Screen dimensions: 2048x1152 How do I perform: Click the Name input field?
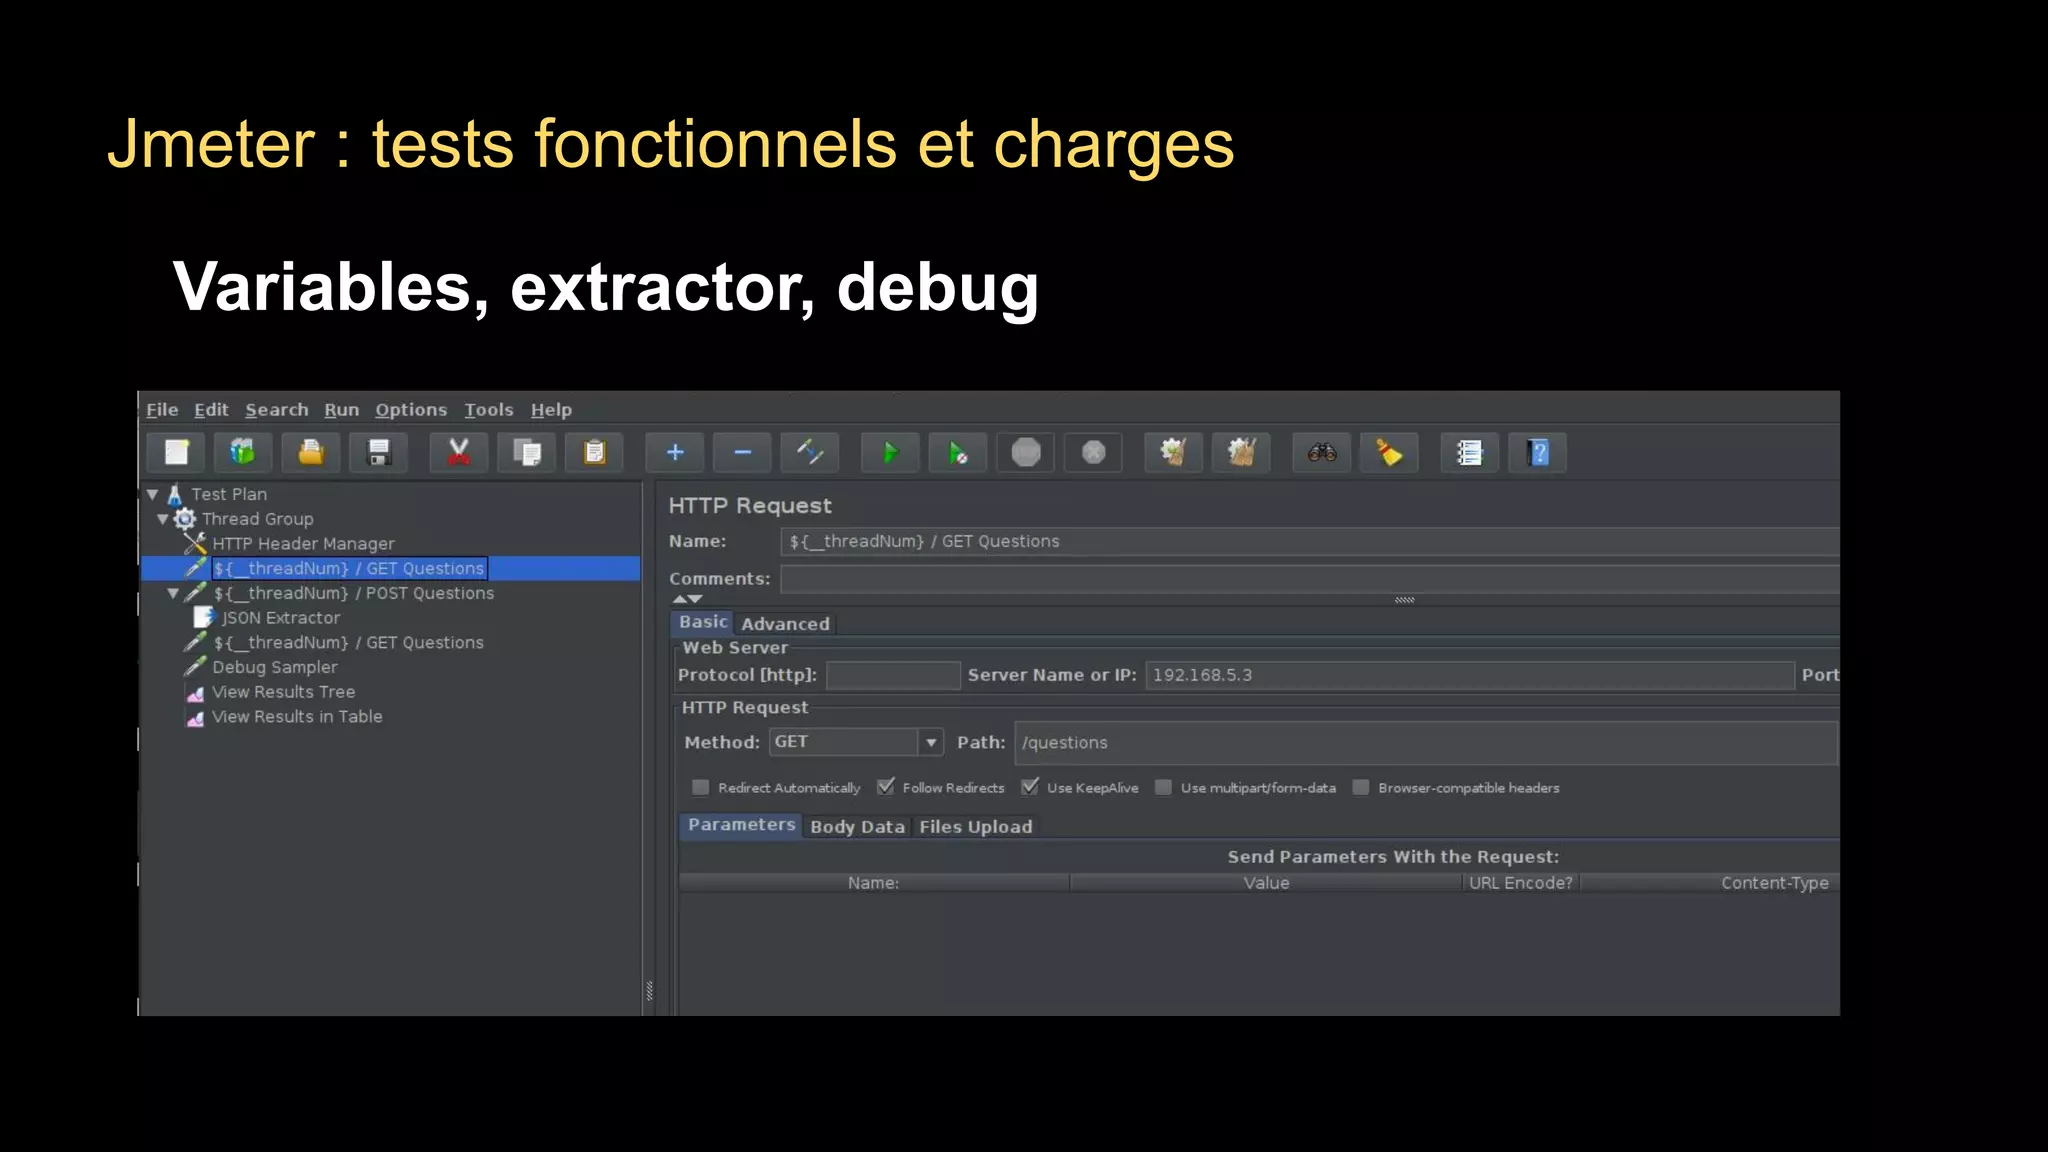pyautogui.click(x=1310, y=541)
